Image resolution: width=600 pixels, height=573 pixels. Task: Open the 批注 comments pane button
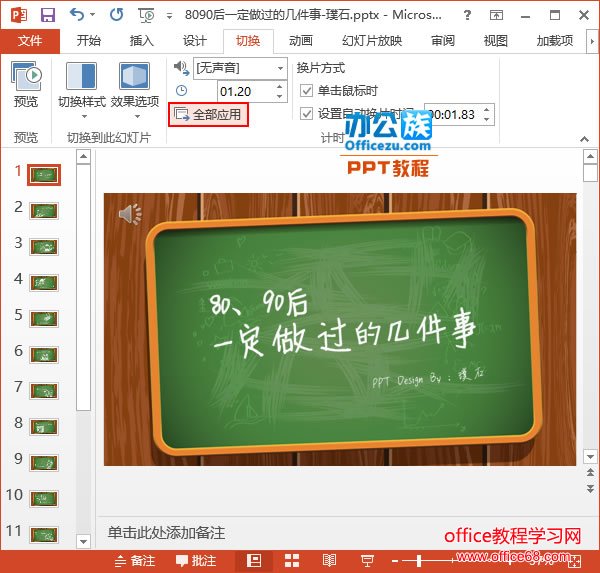[196, 561]
